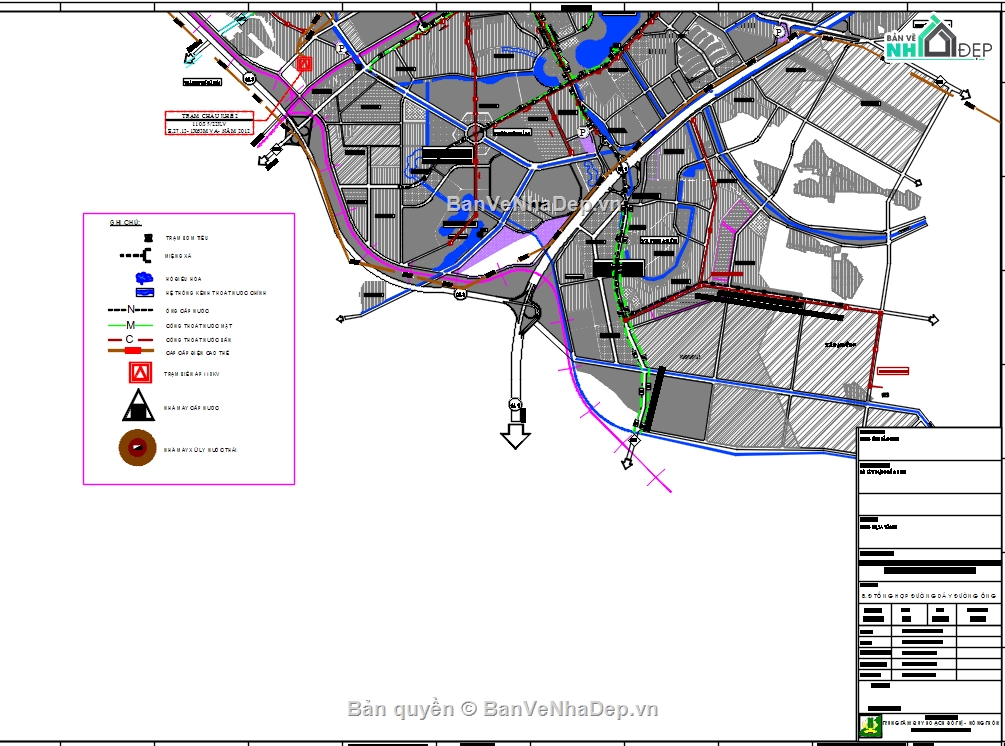Select the water supply pipe 'N' line sample
Viewport: 1005px width, 746px height.
pos(131,311)
